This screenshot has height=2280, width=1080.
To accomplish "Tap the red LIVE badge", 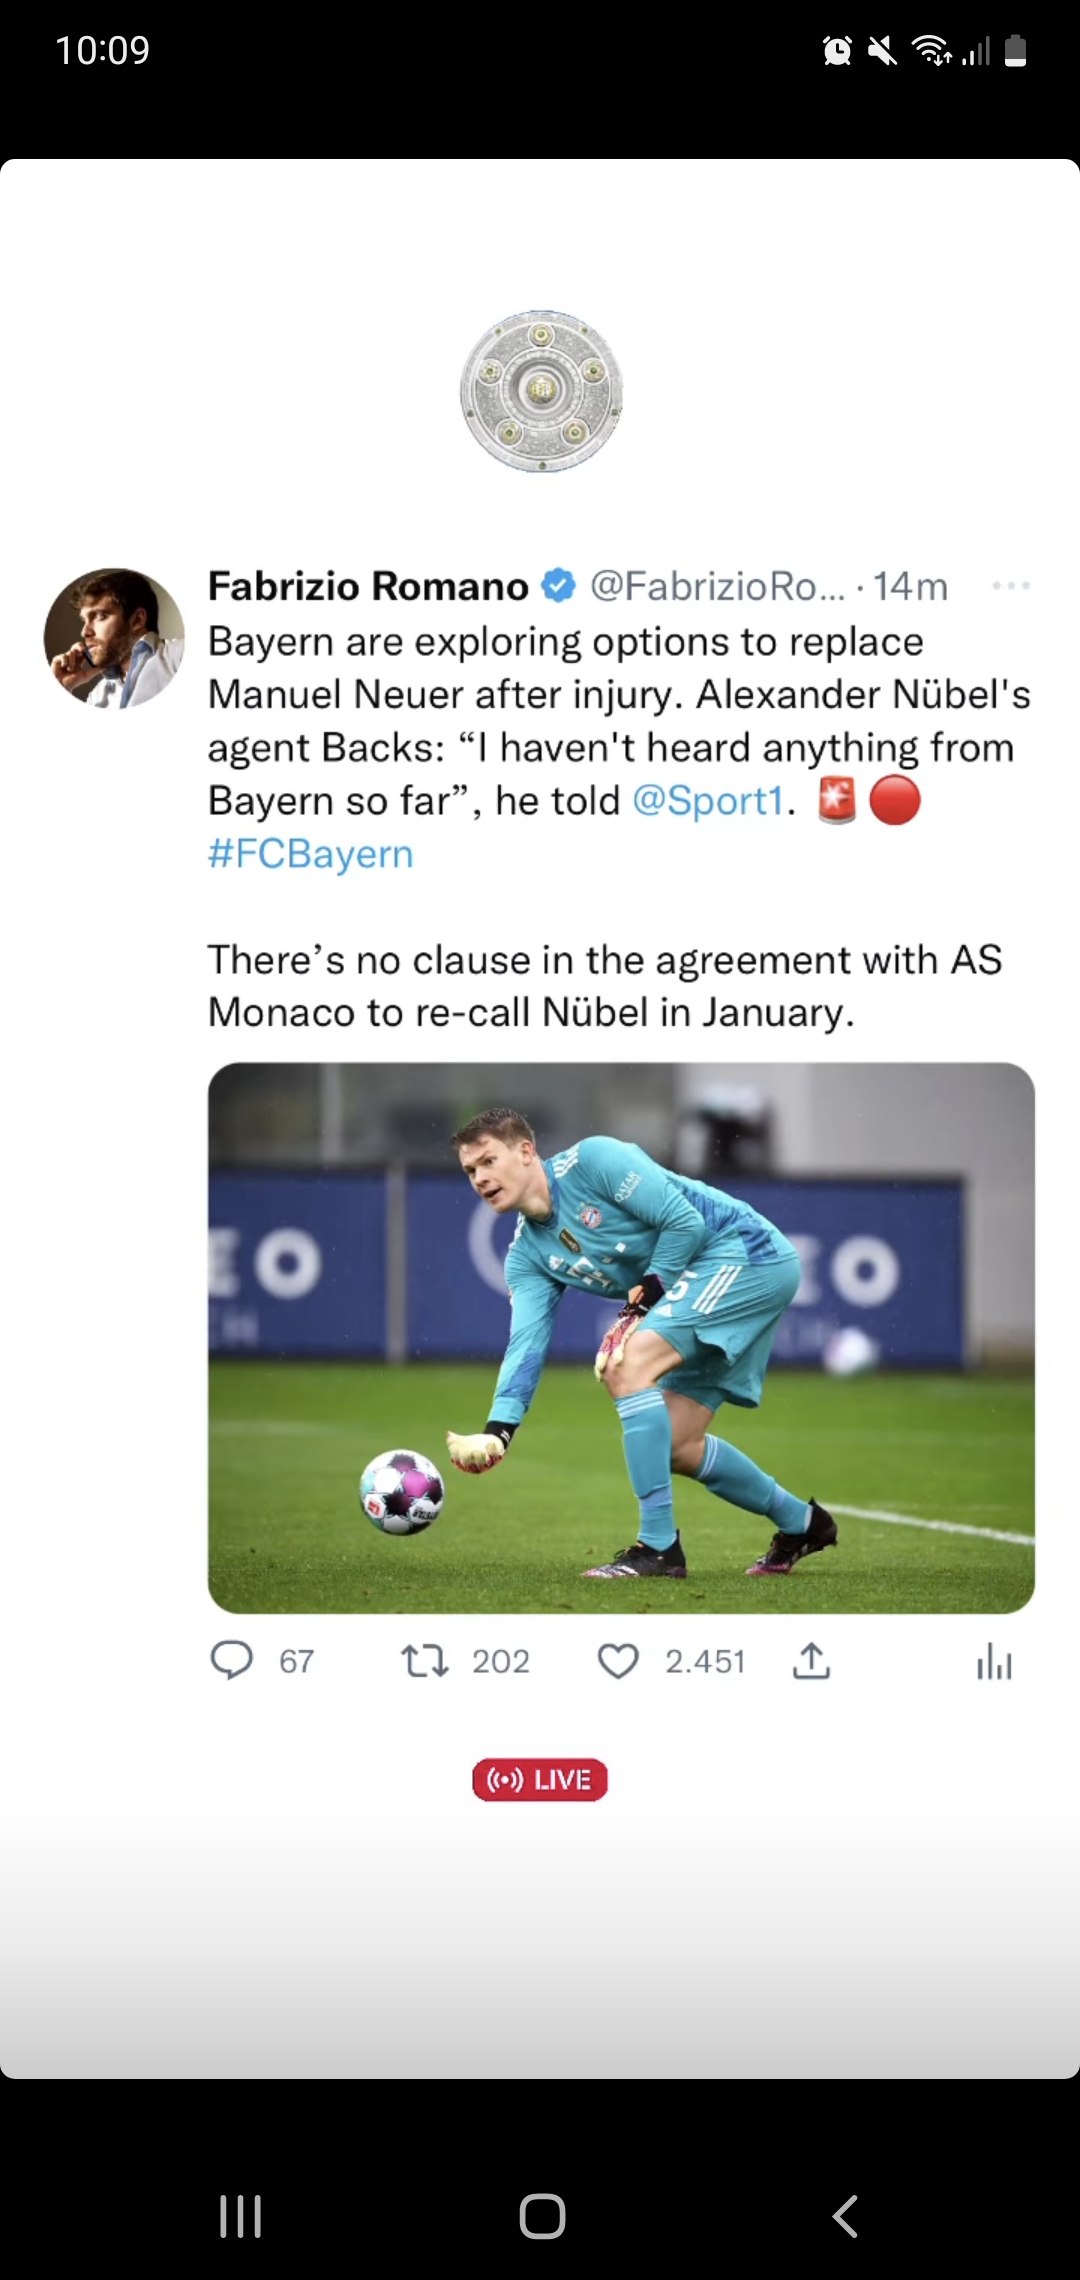I will click(540, 1780).
